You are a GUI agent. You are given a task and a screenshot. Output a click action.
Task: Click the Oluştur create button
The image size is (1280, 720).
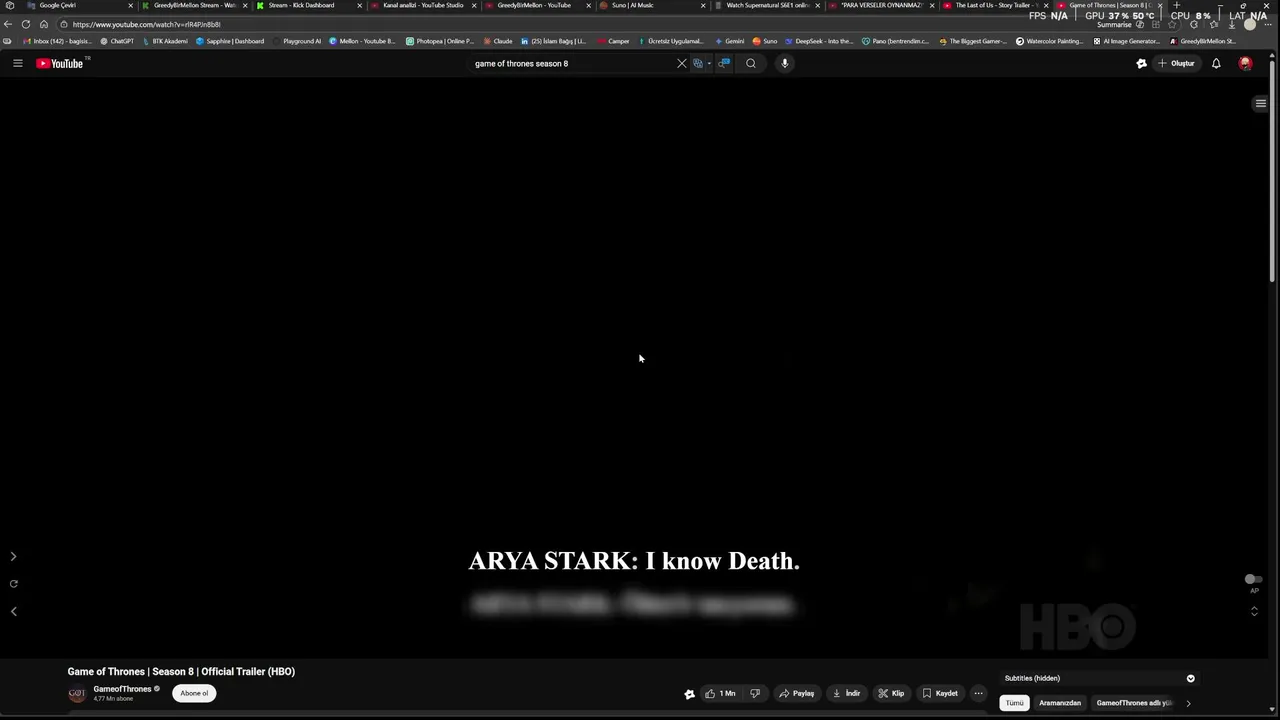coord(1177,63)
